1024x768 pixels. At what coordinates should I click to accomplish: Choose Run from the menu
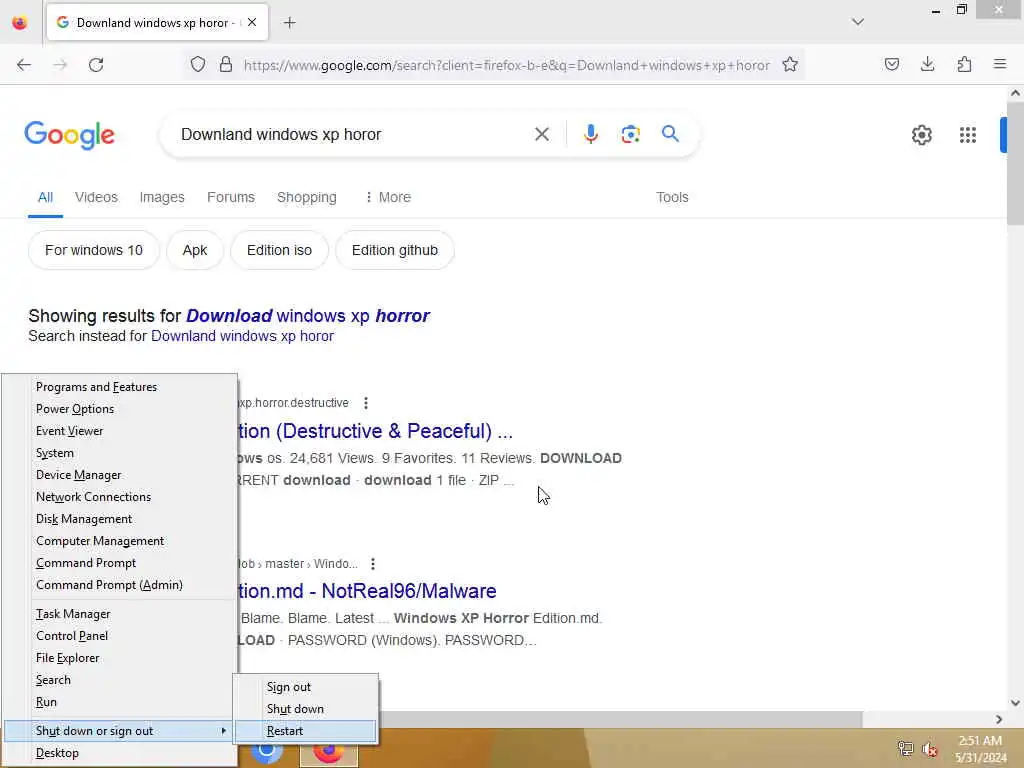(x=120, y=702)
